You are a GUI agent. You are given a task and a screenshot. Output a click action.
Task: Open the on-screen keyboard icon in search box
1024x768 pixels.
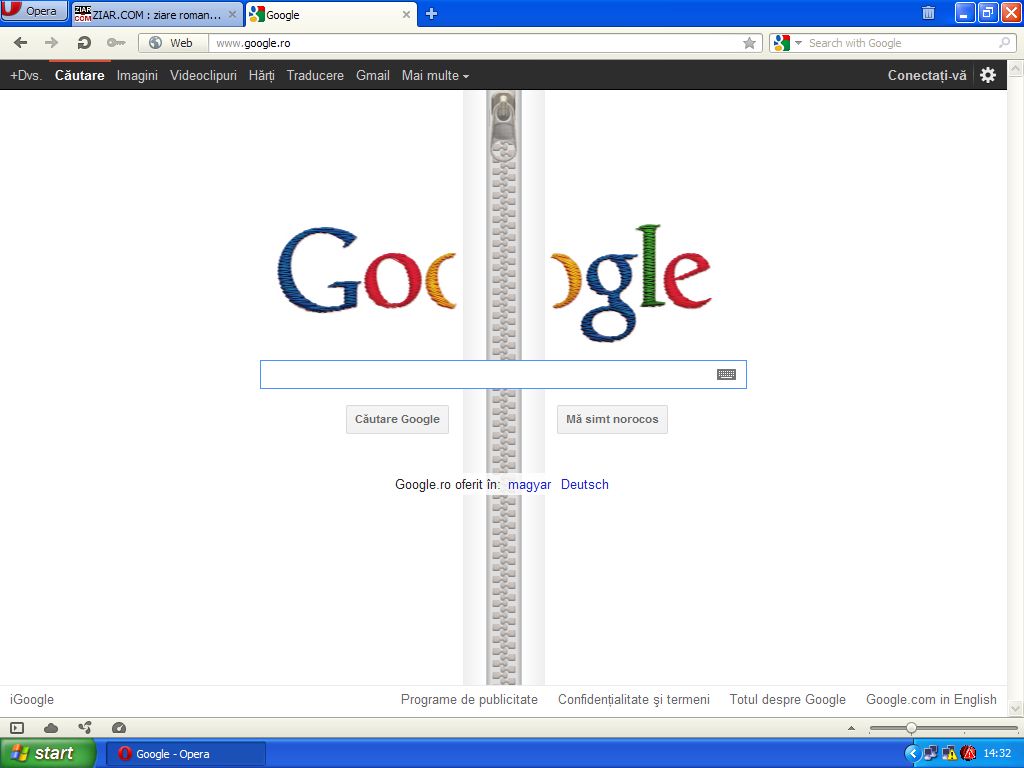pyautogui.click(x=726, y=375)
